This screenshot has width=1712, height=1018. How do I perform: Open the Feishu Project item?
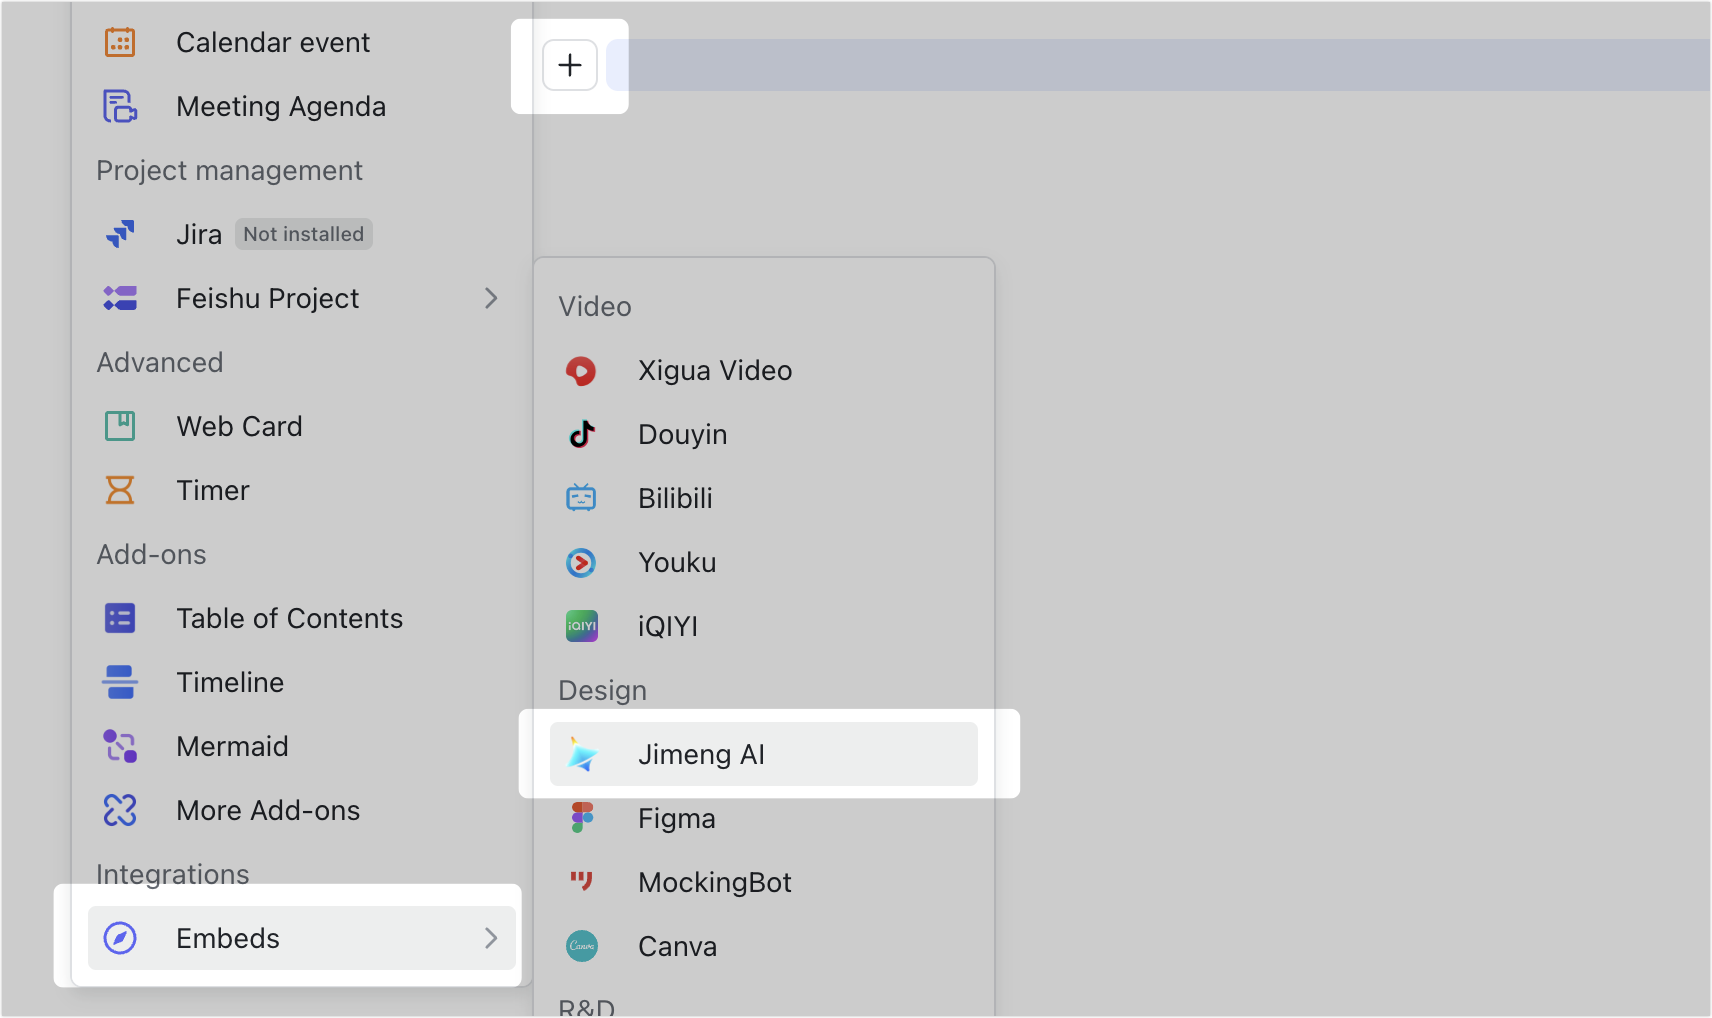coord(302,298)
